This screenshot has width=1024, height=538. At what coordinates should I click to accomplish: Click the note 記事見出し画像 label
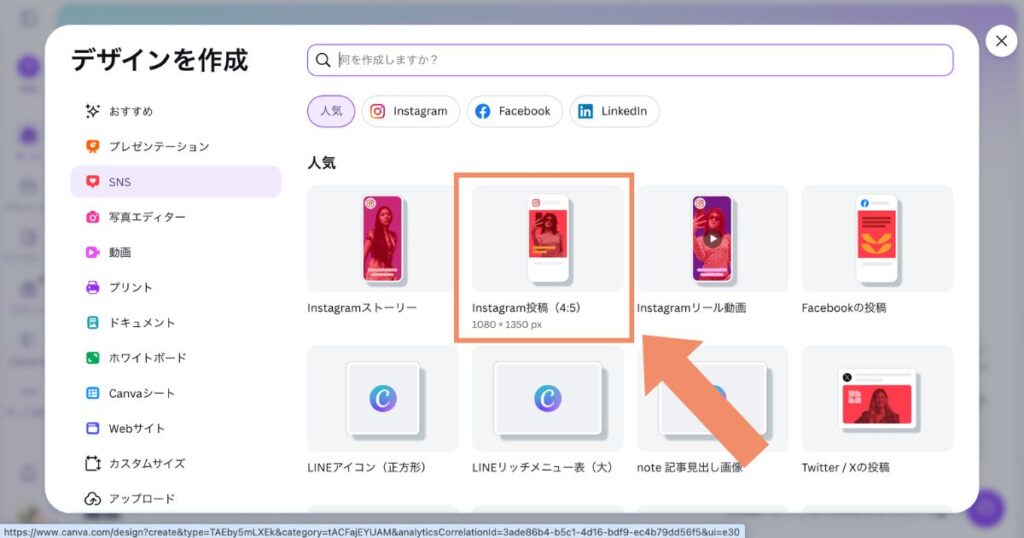click(x=690, y=467)
